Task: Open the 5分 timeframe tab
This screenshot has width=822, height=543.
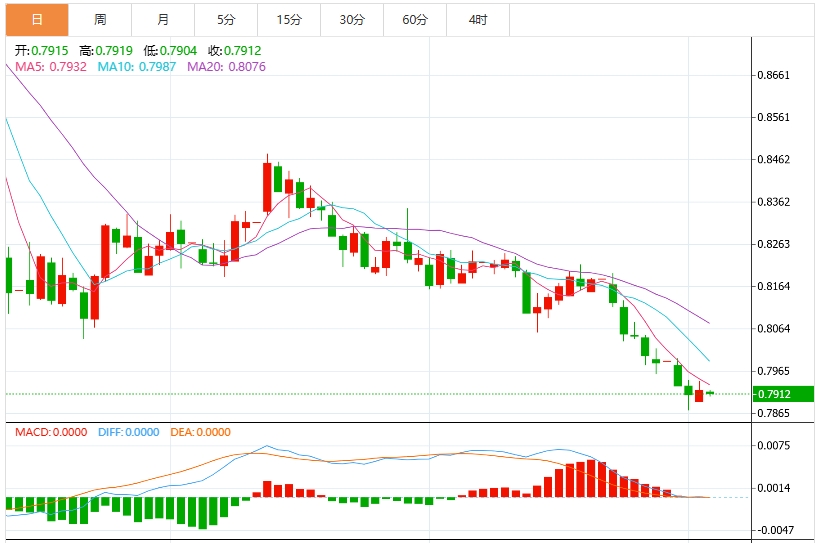Action: click(226, 20)
